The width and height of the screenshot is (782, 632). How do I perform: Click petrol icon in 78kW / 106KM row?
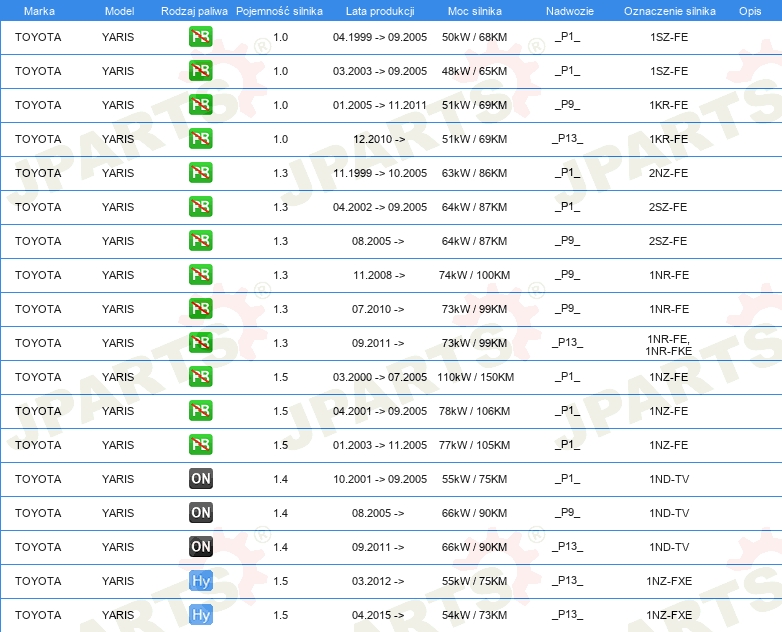coord(200,411)
